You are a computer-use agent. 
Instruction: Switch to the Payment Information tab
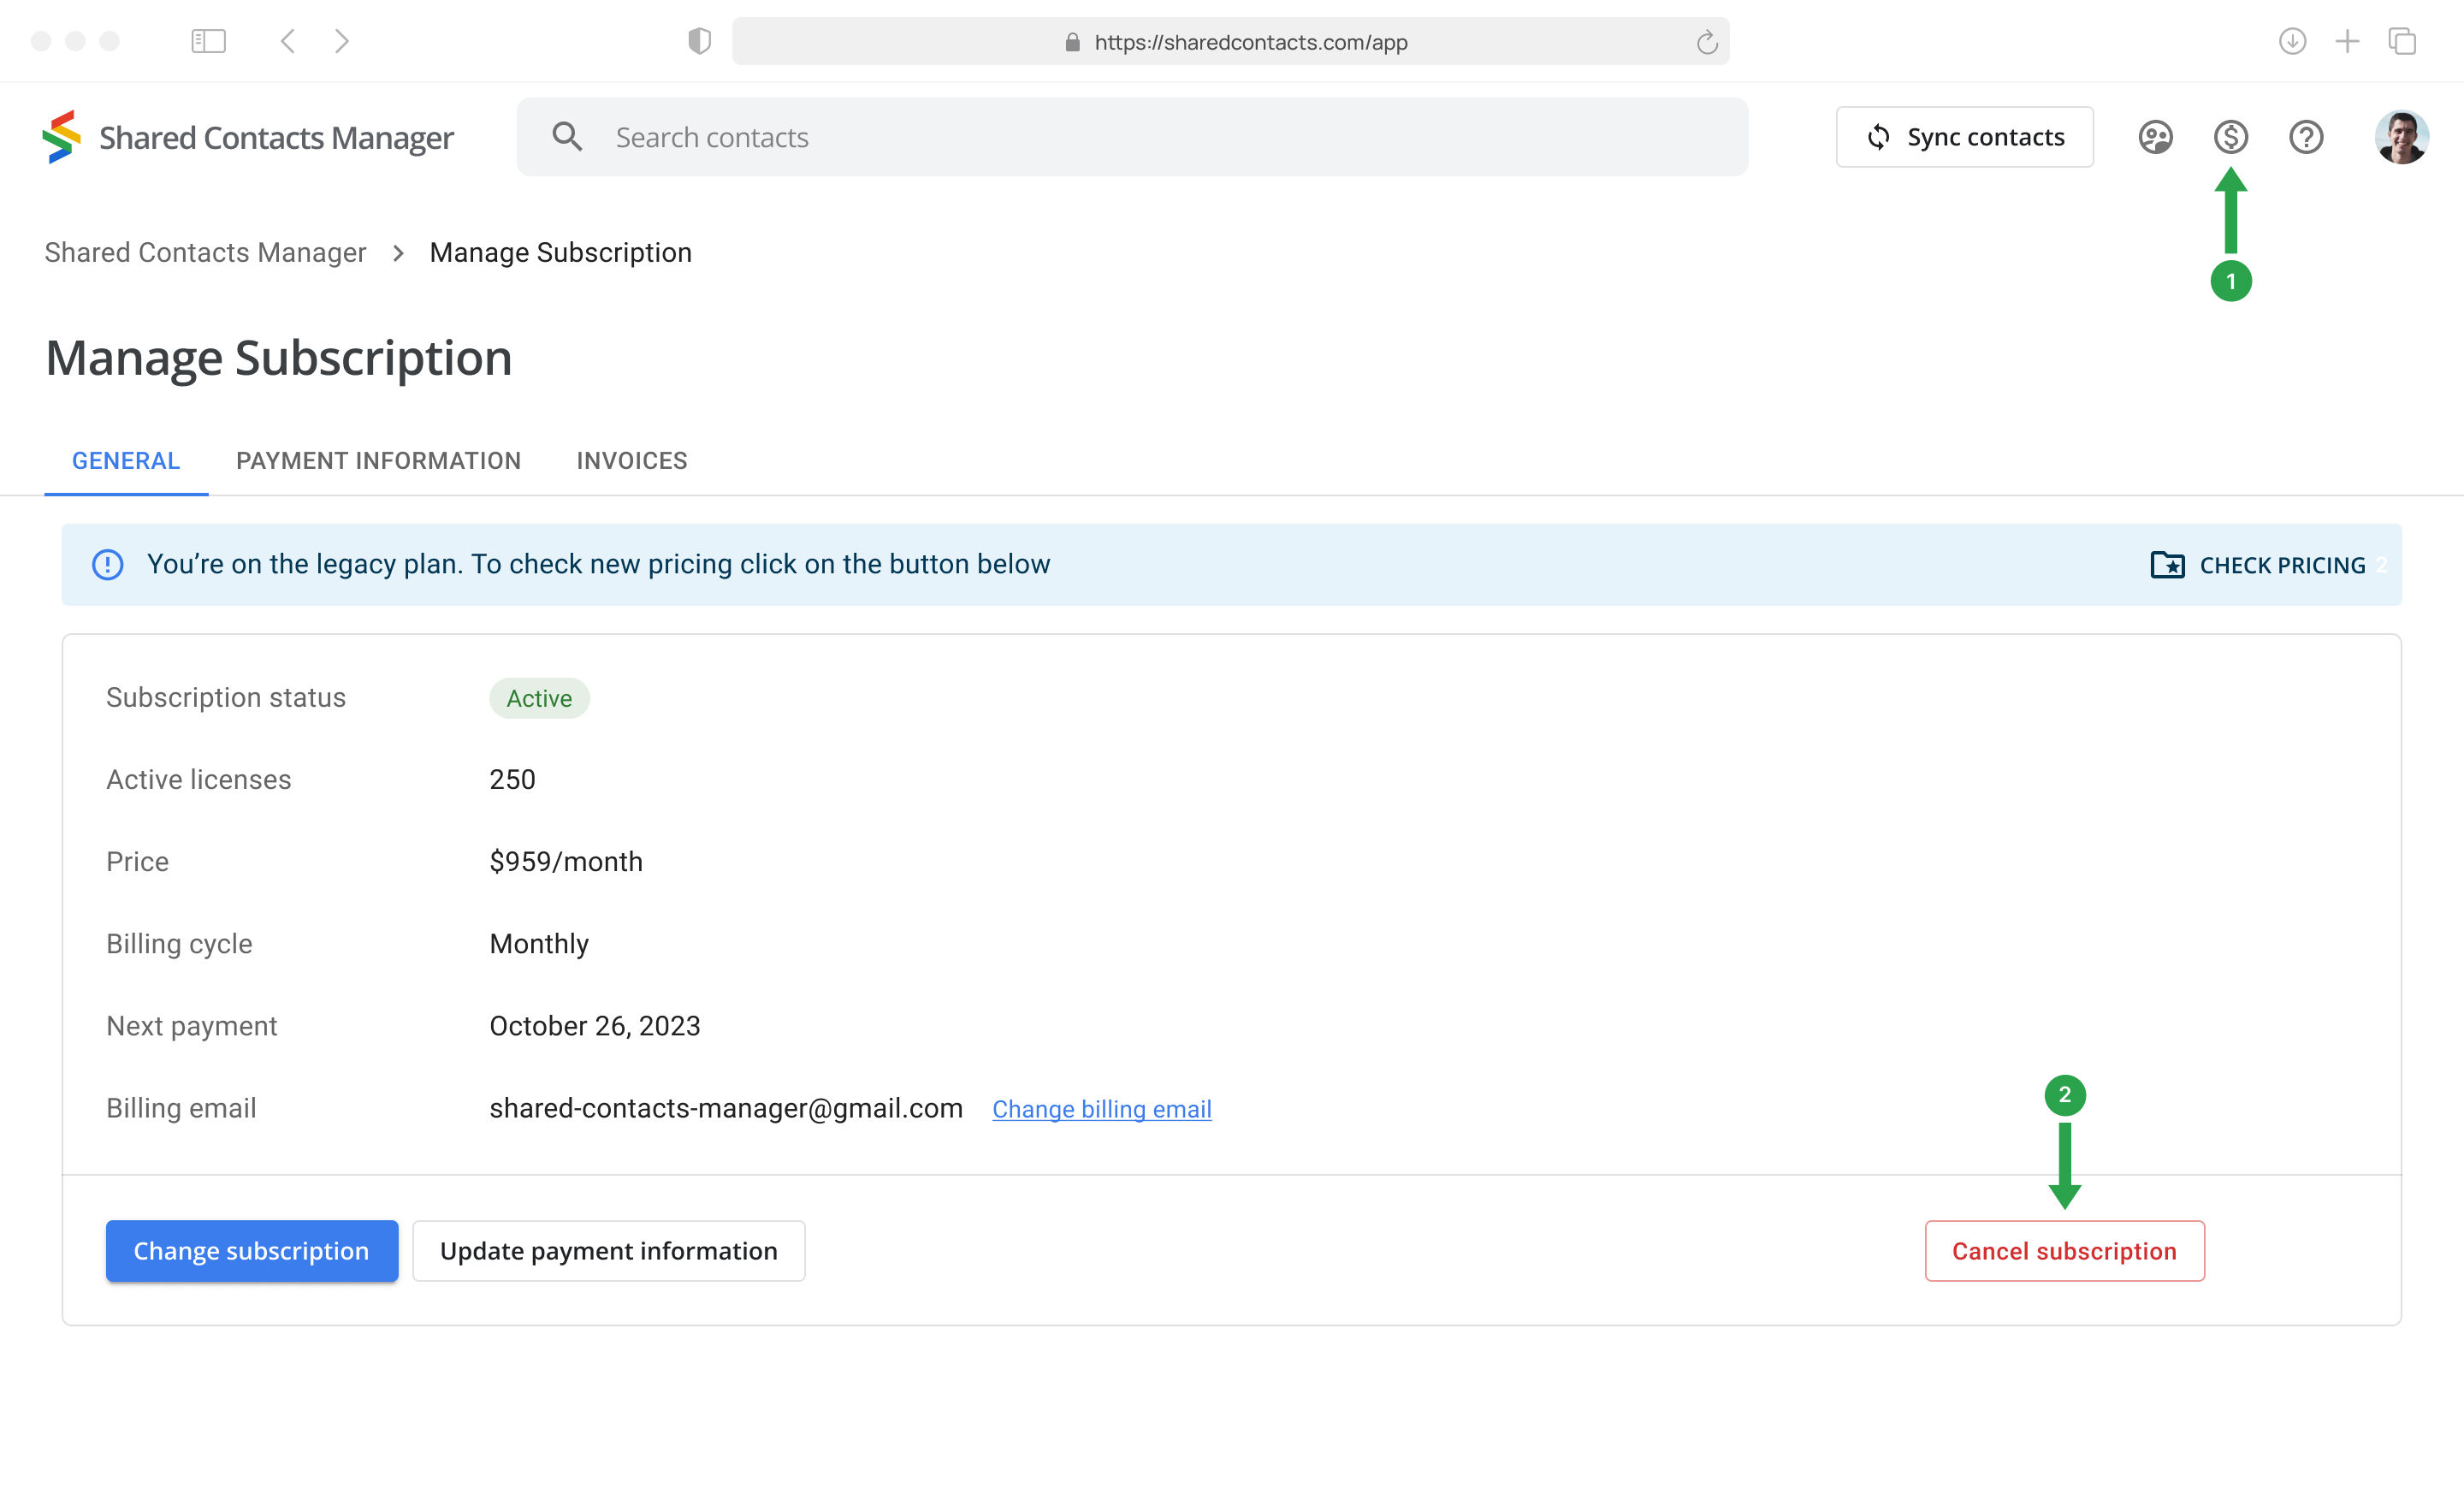tap(378, 460)
